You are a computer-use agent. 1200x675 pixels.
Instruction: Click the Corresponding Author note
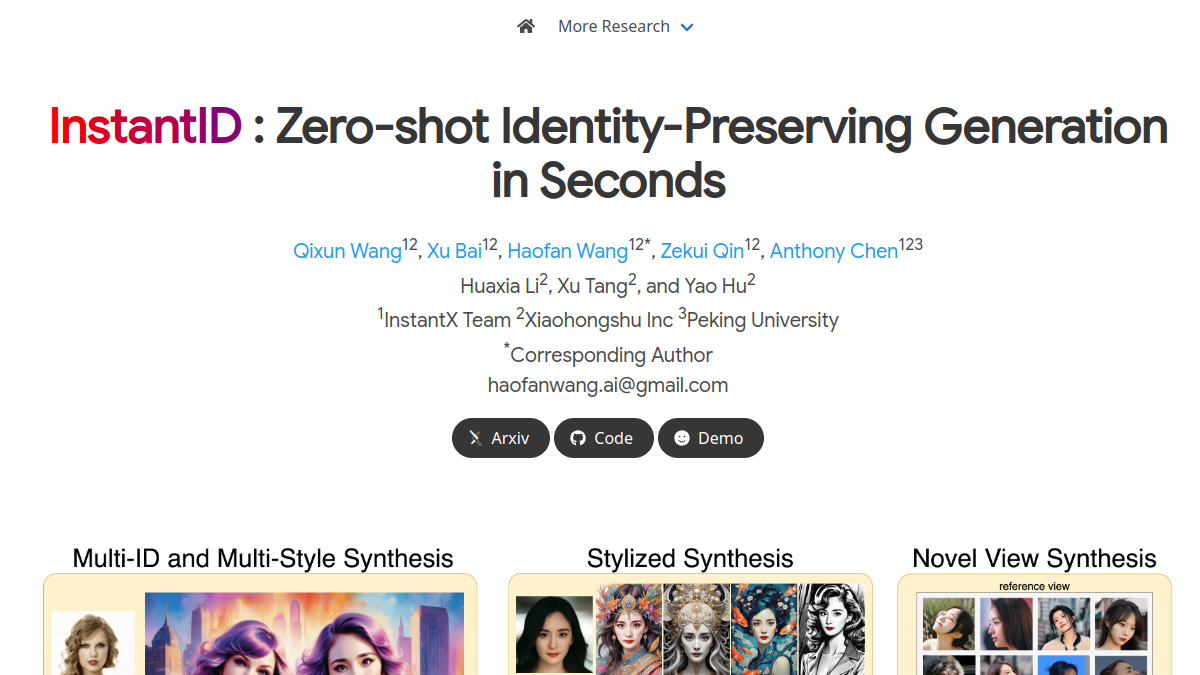(608, 354)
